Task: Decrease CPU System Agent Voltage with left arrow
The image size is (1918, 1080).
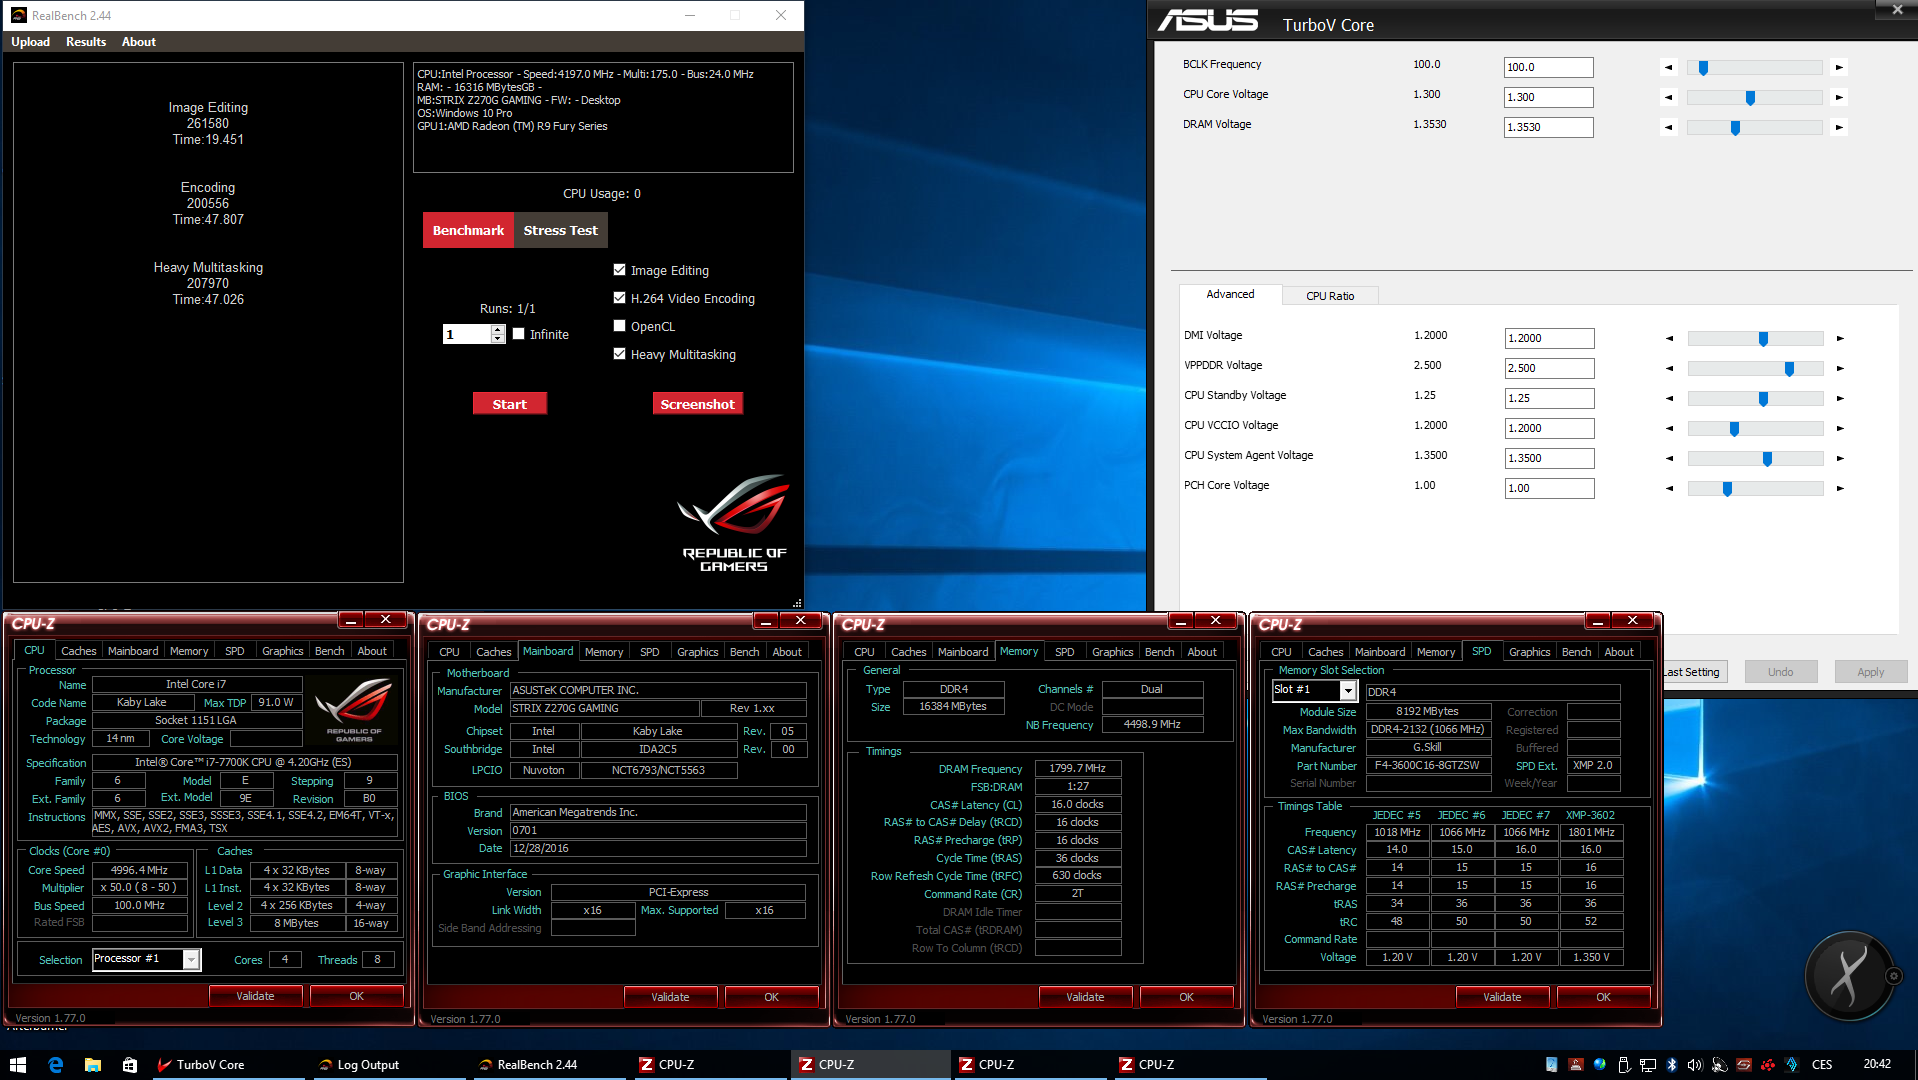Action: point(1669,459)
